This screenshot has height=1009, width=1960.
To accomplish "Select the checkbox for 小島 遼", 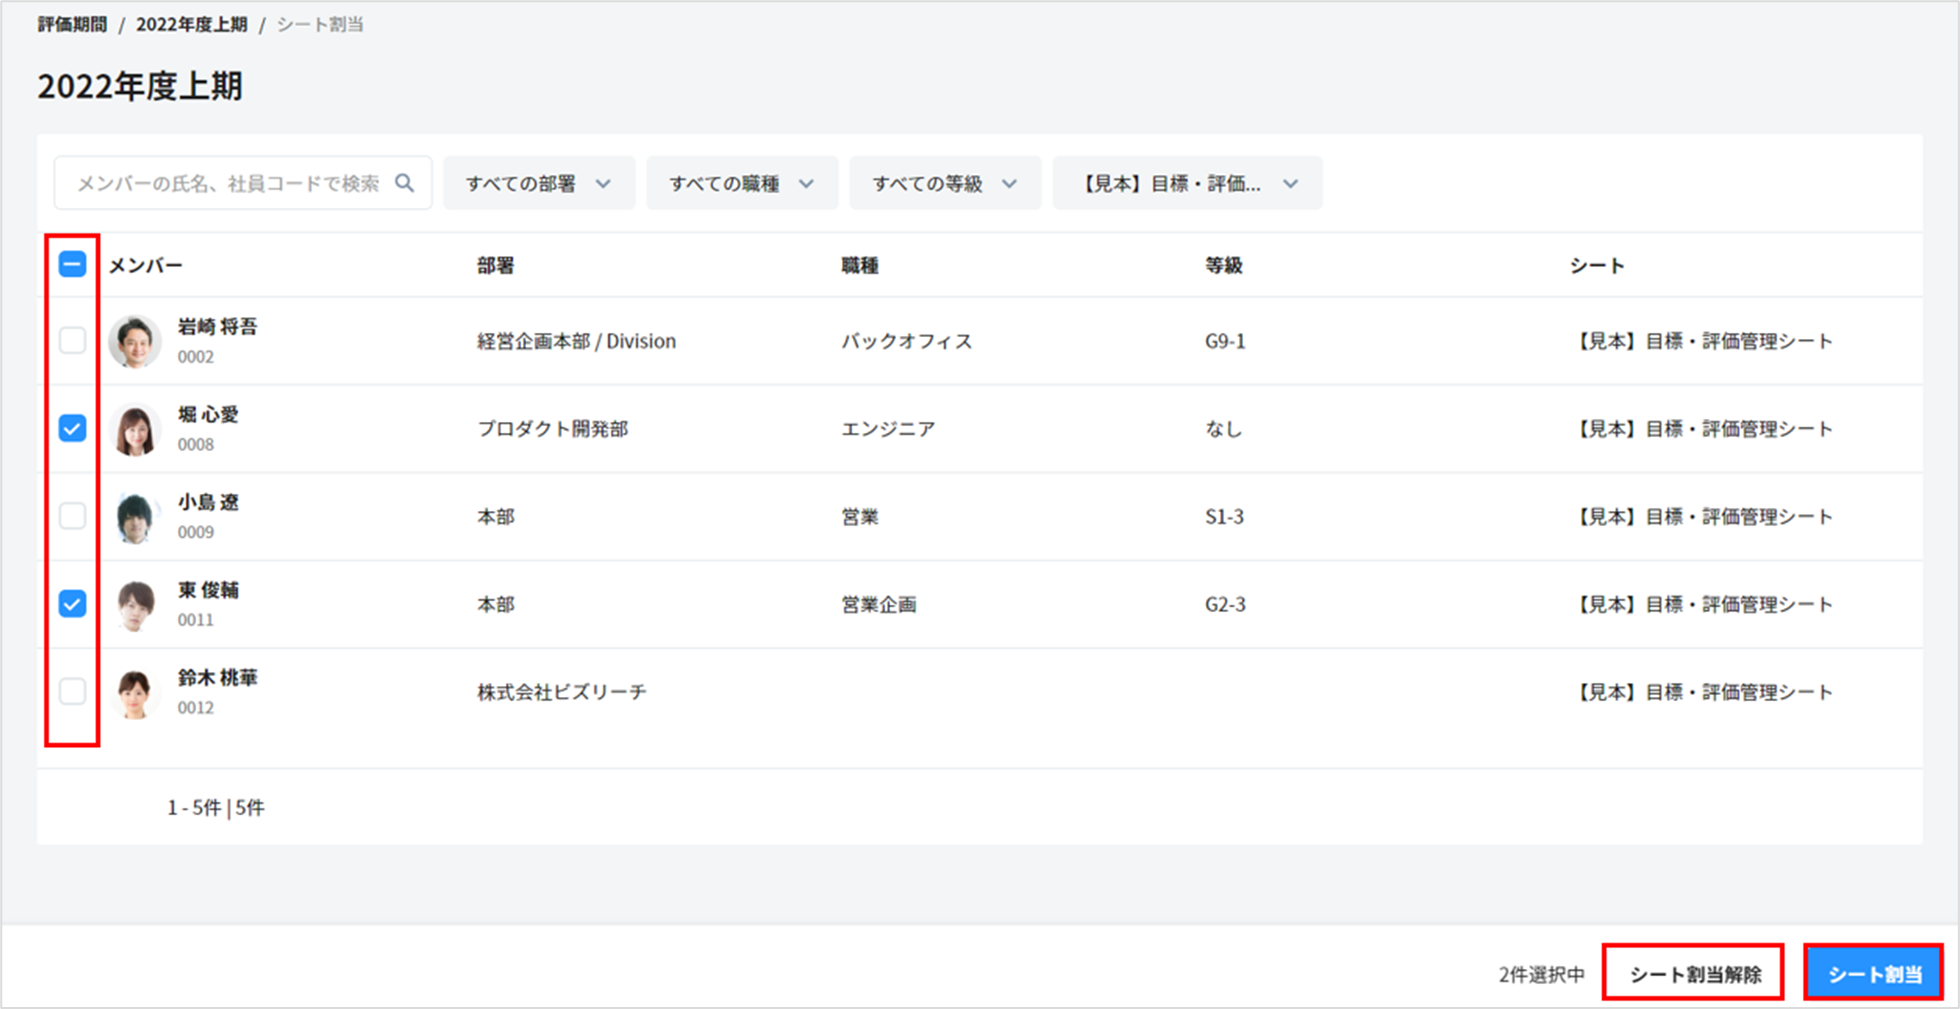I will pyautogui.click(x=72, y=517).
